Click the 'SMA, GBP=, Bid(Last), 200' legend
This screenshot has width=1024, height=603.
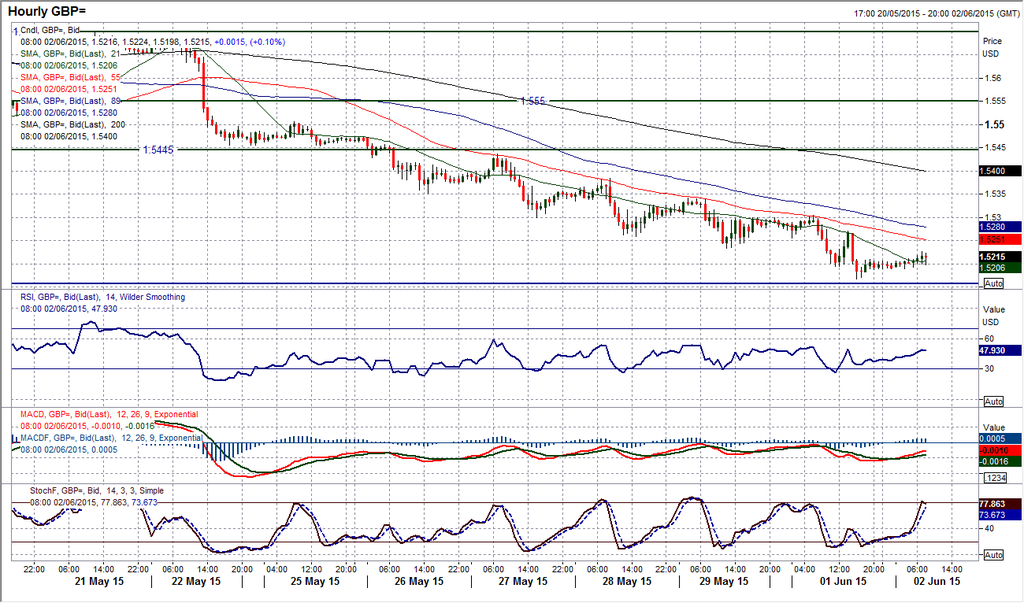73,124
